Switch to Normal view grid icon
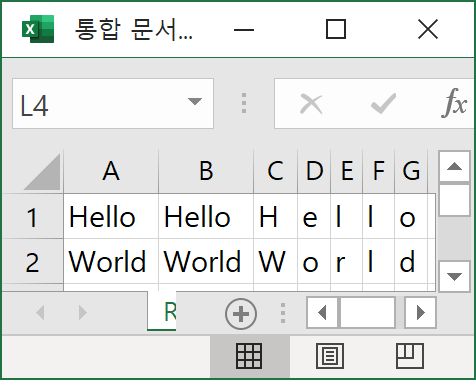This screenshot has width=476, height=380. (x=249, y=356)
